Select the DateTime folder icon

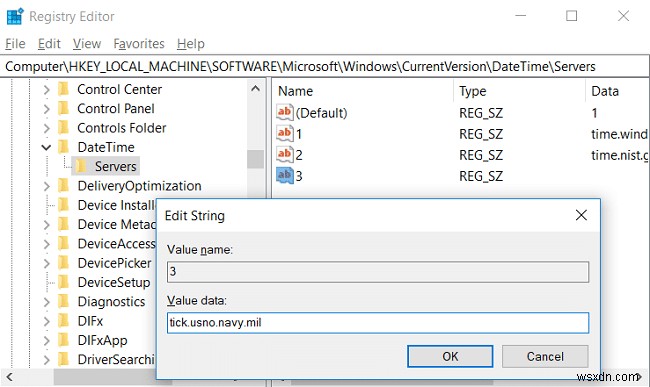(x=63, y=147)
